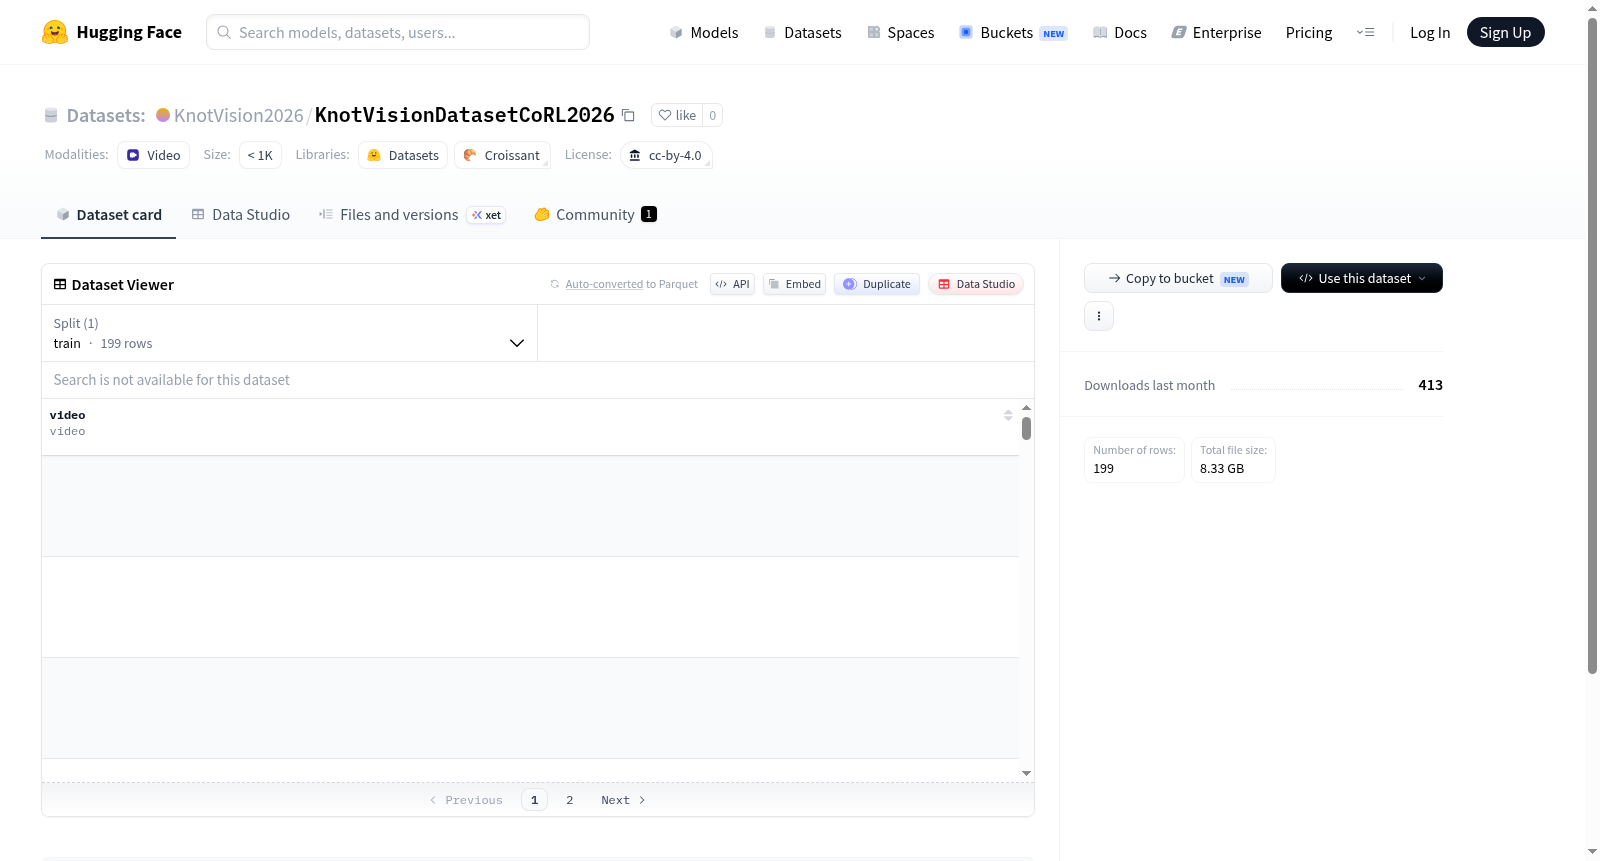Open the Docs page
Screen dimensions: 1600x861
pyautogui.click(x=1120, y=32)
